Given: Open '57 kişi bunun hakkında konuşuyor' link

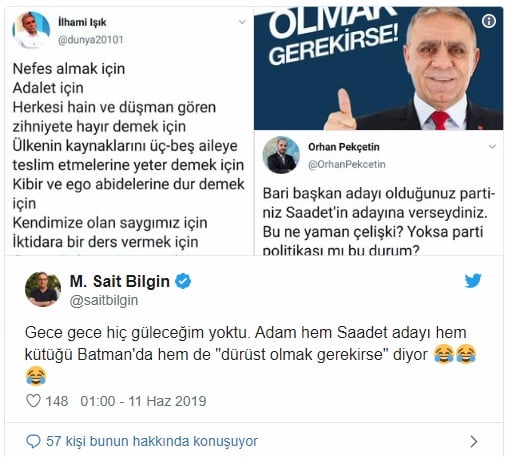Looking at the screenshot, I should [152, 441].
